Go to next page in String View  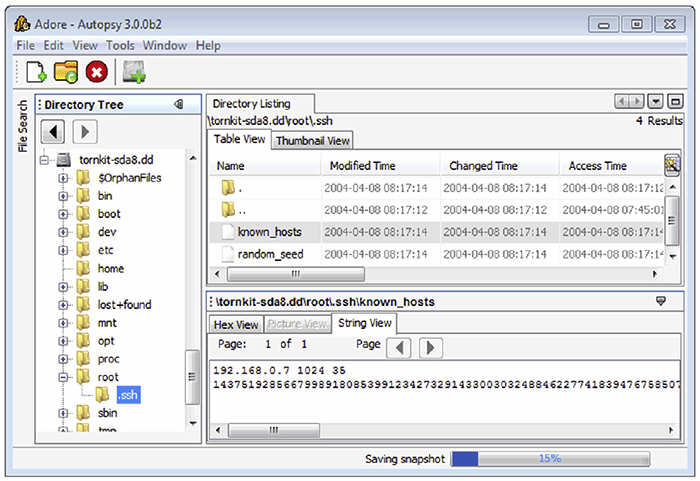point(429,347)
